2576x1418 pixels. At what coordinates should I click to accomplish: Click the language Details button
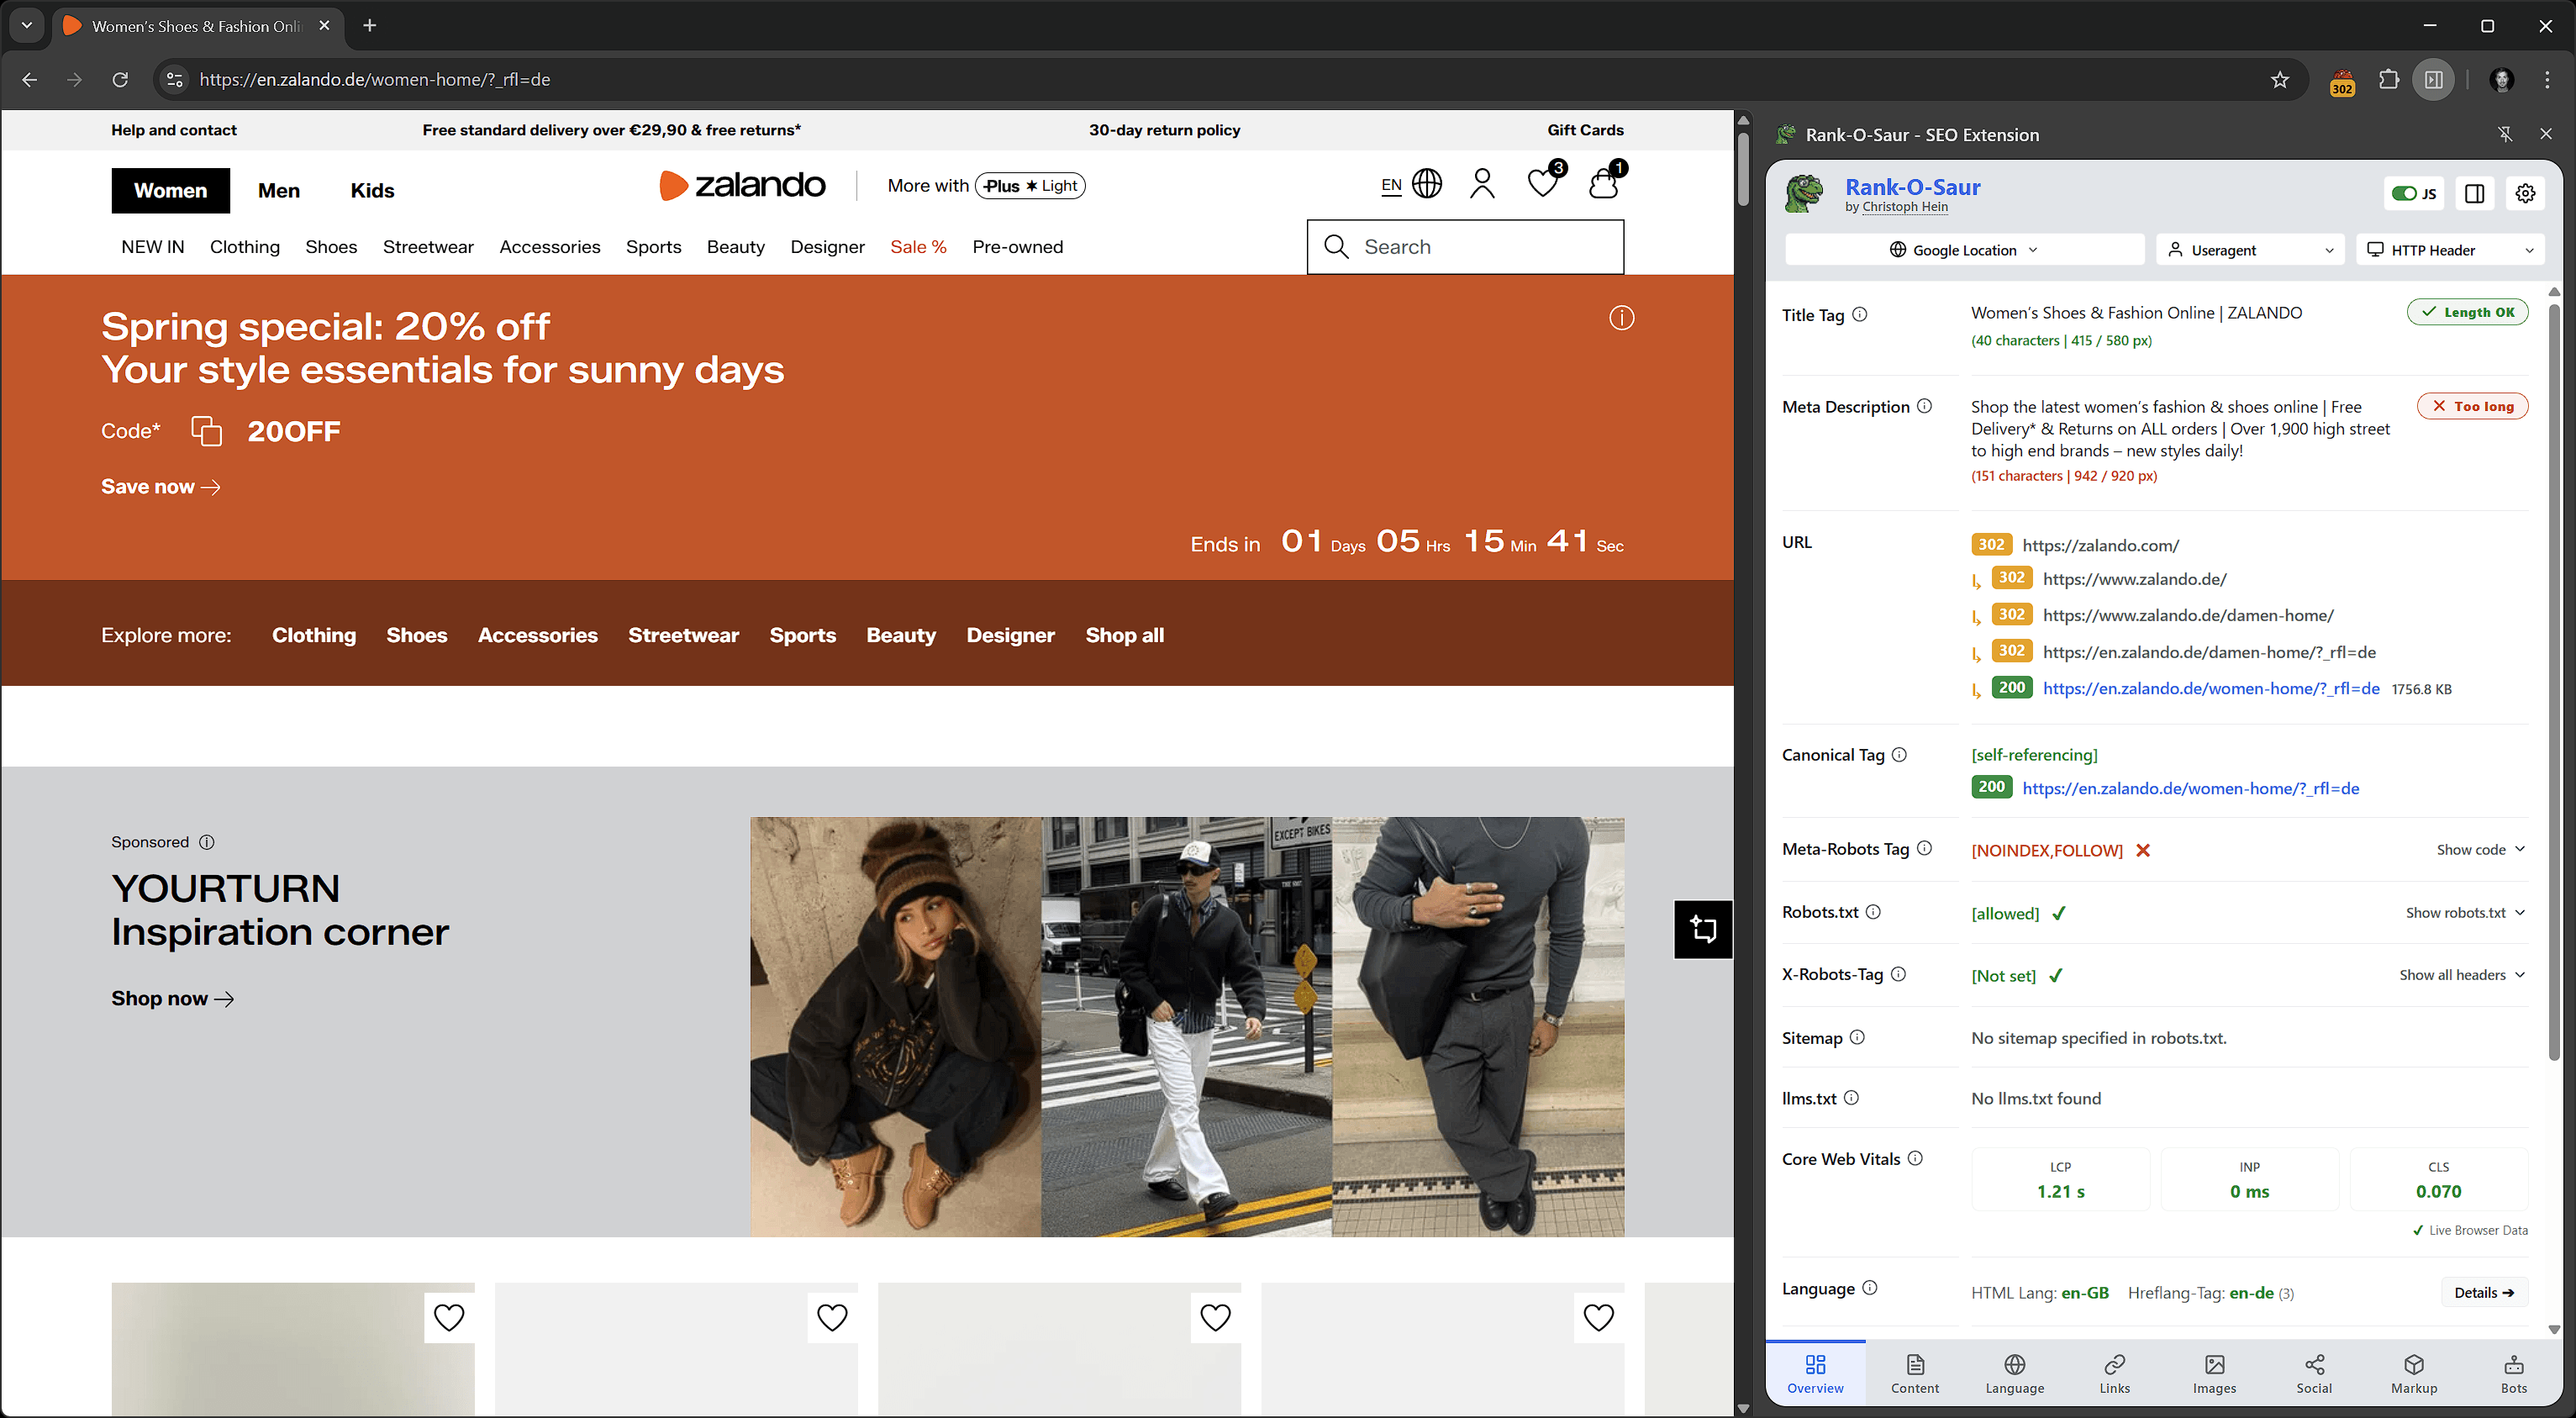[x=2483, y=1292]
